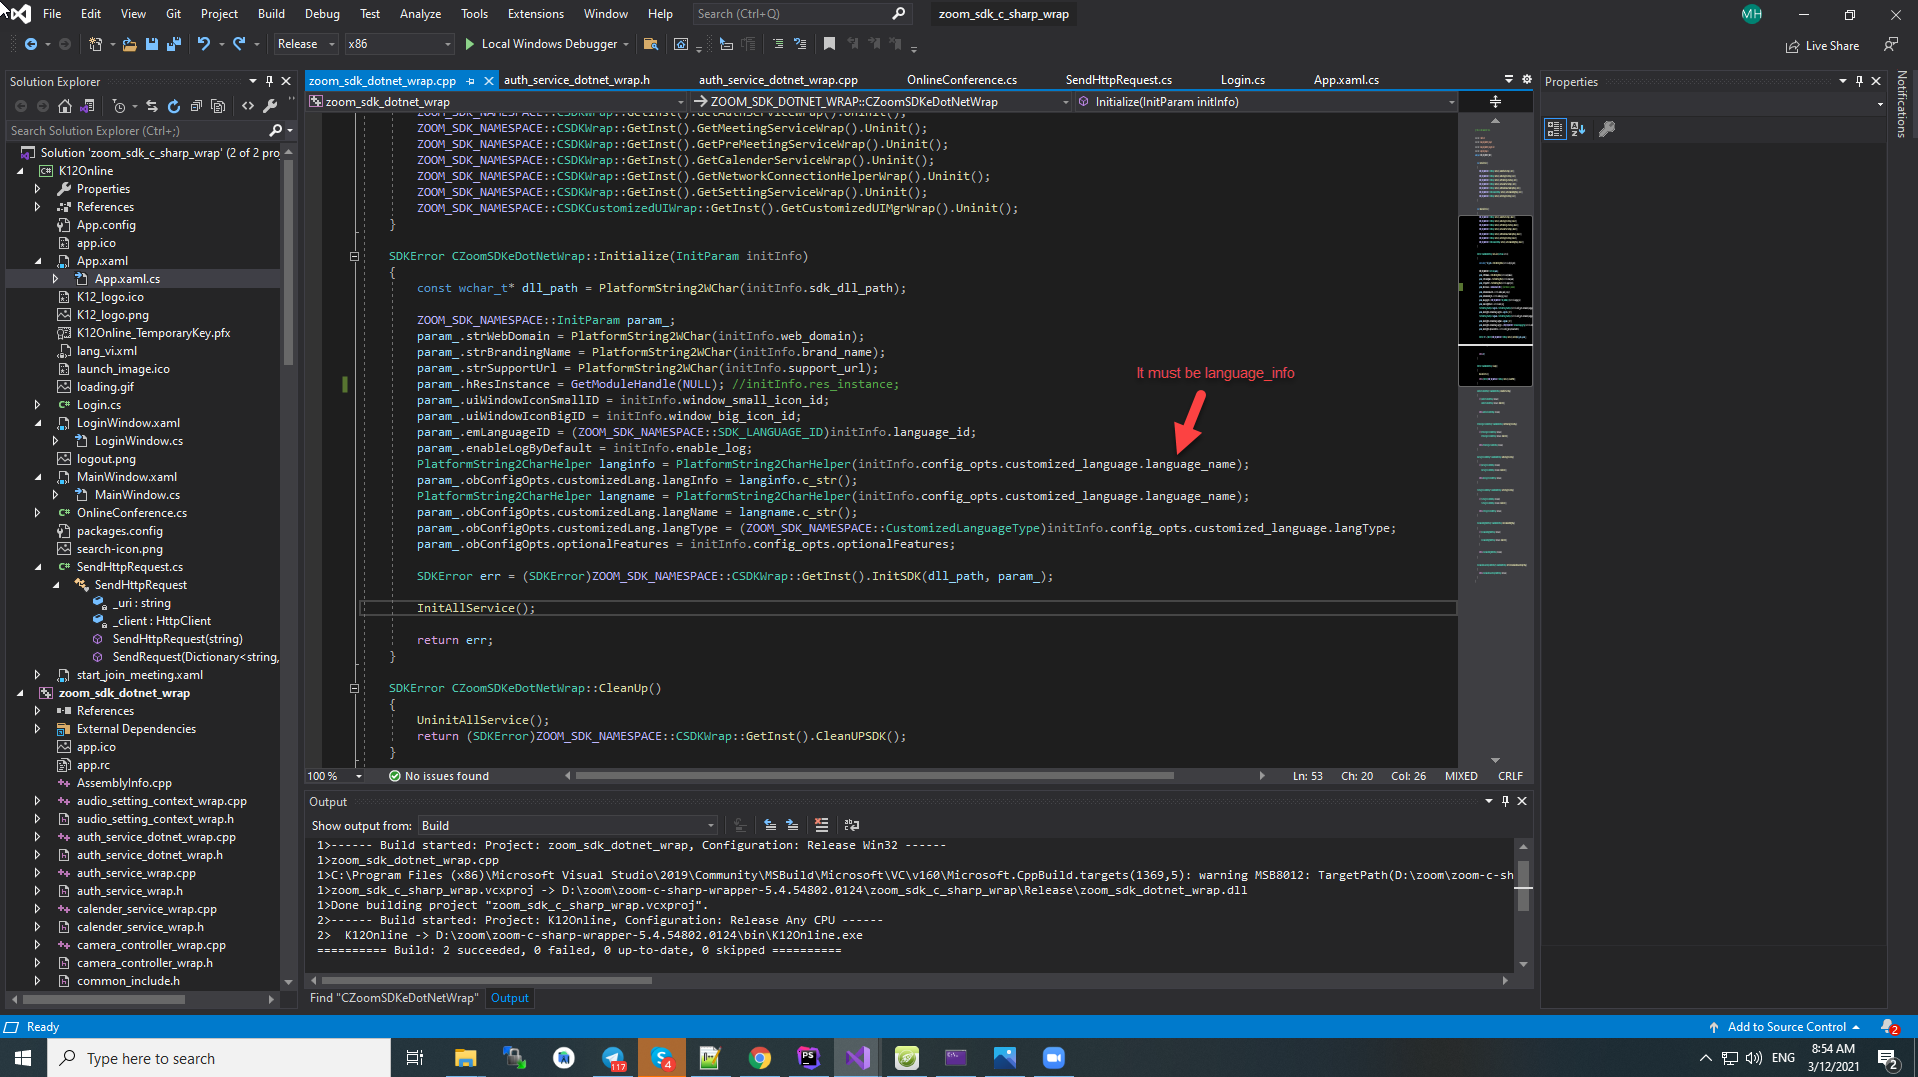This screenshot has width=1918, height=1077.
Task: Open the Release configuration dropdown
Action: (306, 44)
